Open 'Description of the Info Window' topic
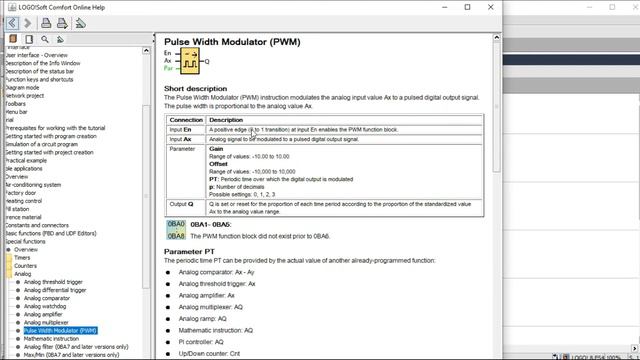This screenshot has width=640, height=360. [x=43, y=63]
